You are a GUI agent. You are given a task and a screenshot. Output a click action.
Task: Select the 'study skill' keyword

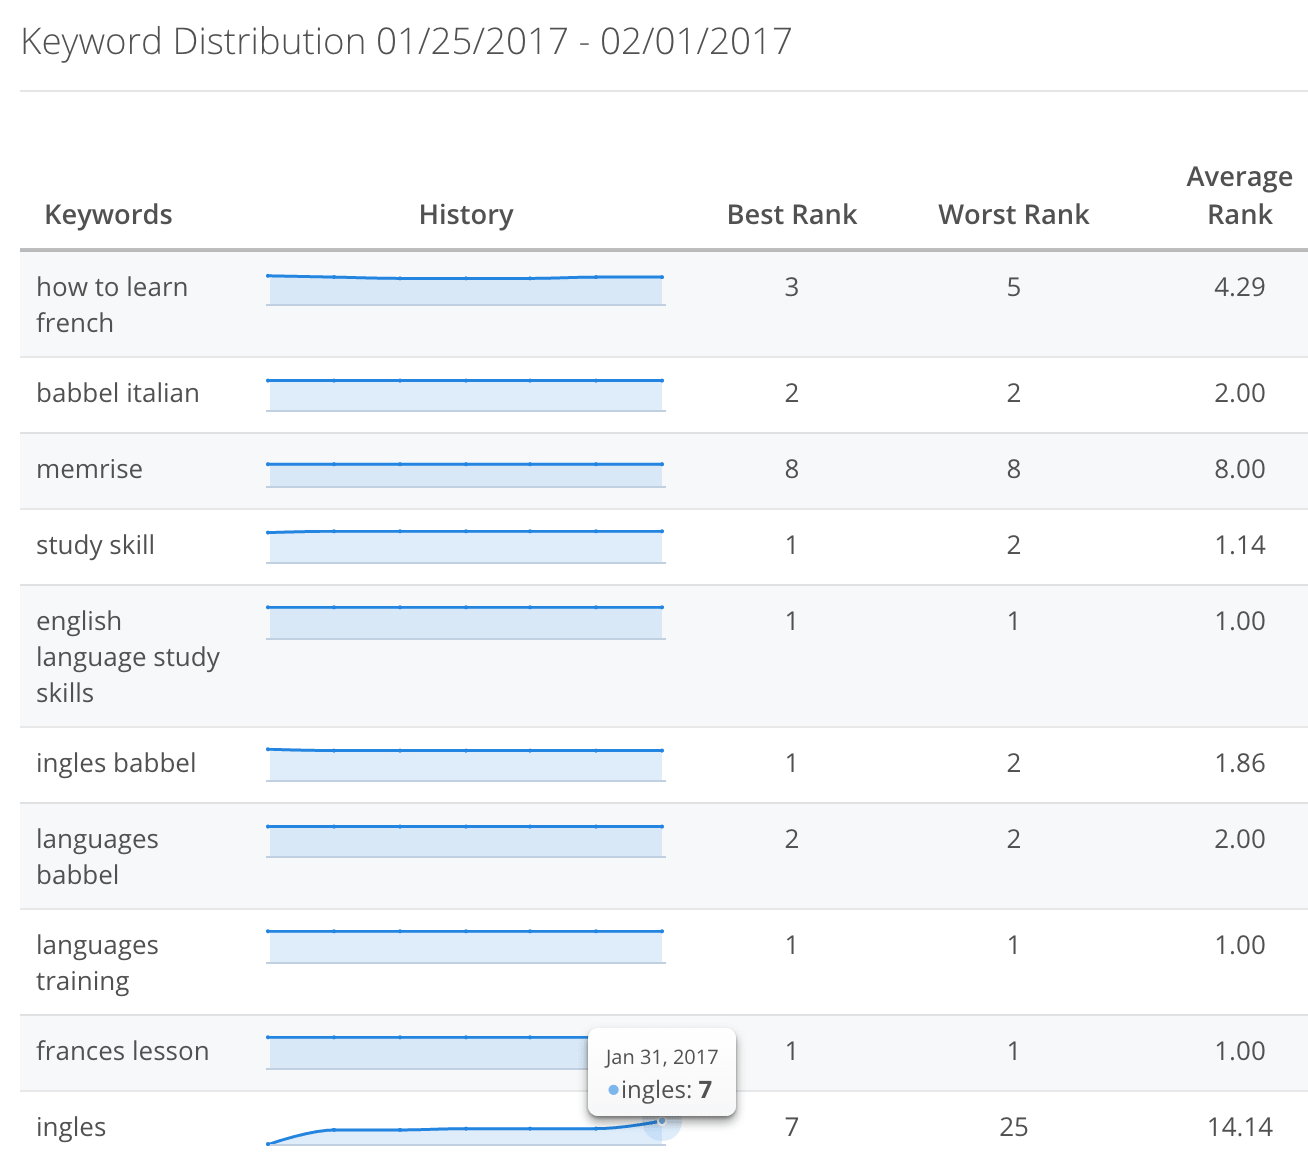point(95,545)
